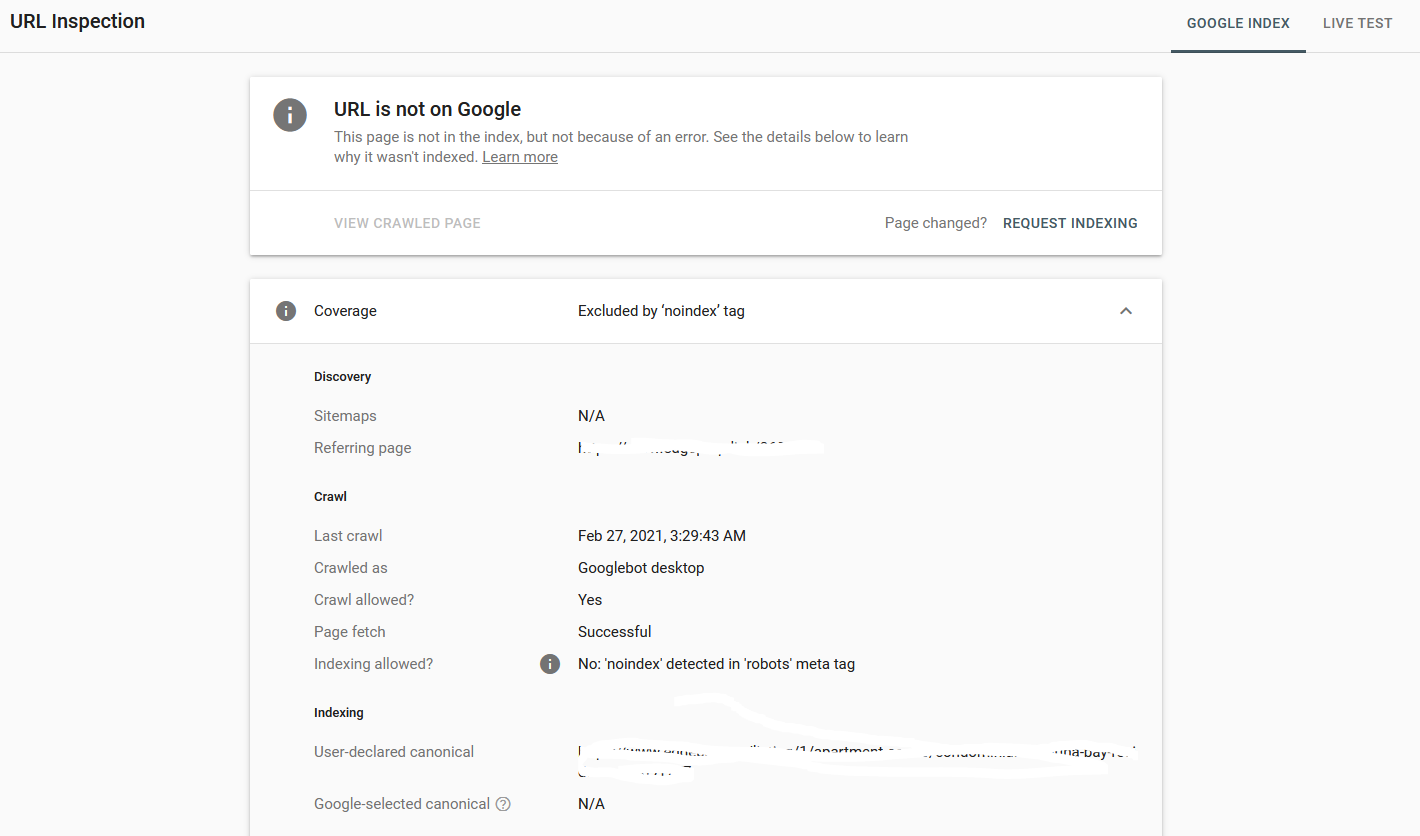Viewport: 1420px width, 836px height.
Task: Collapse the Coverage section chevron
Action: point(1126,311)
